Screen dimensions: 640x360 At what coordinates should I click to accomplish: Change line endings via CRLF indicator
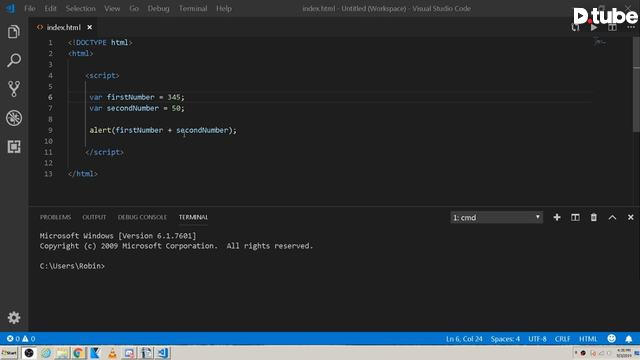coord(562,339)
